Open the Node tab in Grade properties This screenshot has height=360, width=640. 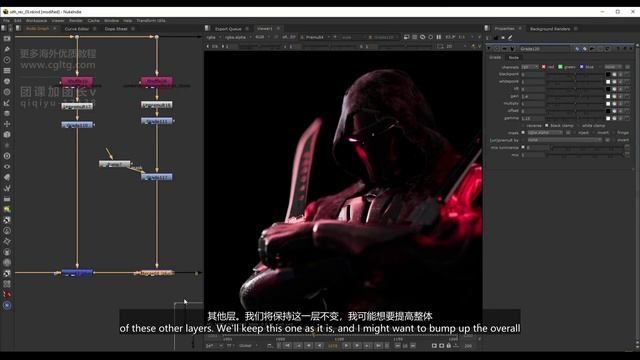click(514, 58)
